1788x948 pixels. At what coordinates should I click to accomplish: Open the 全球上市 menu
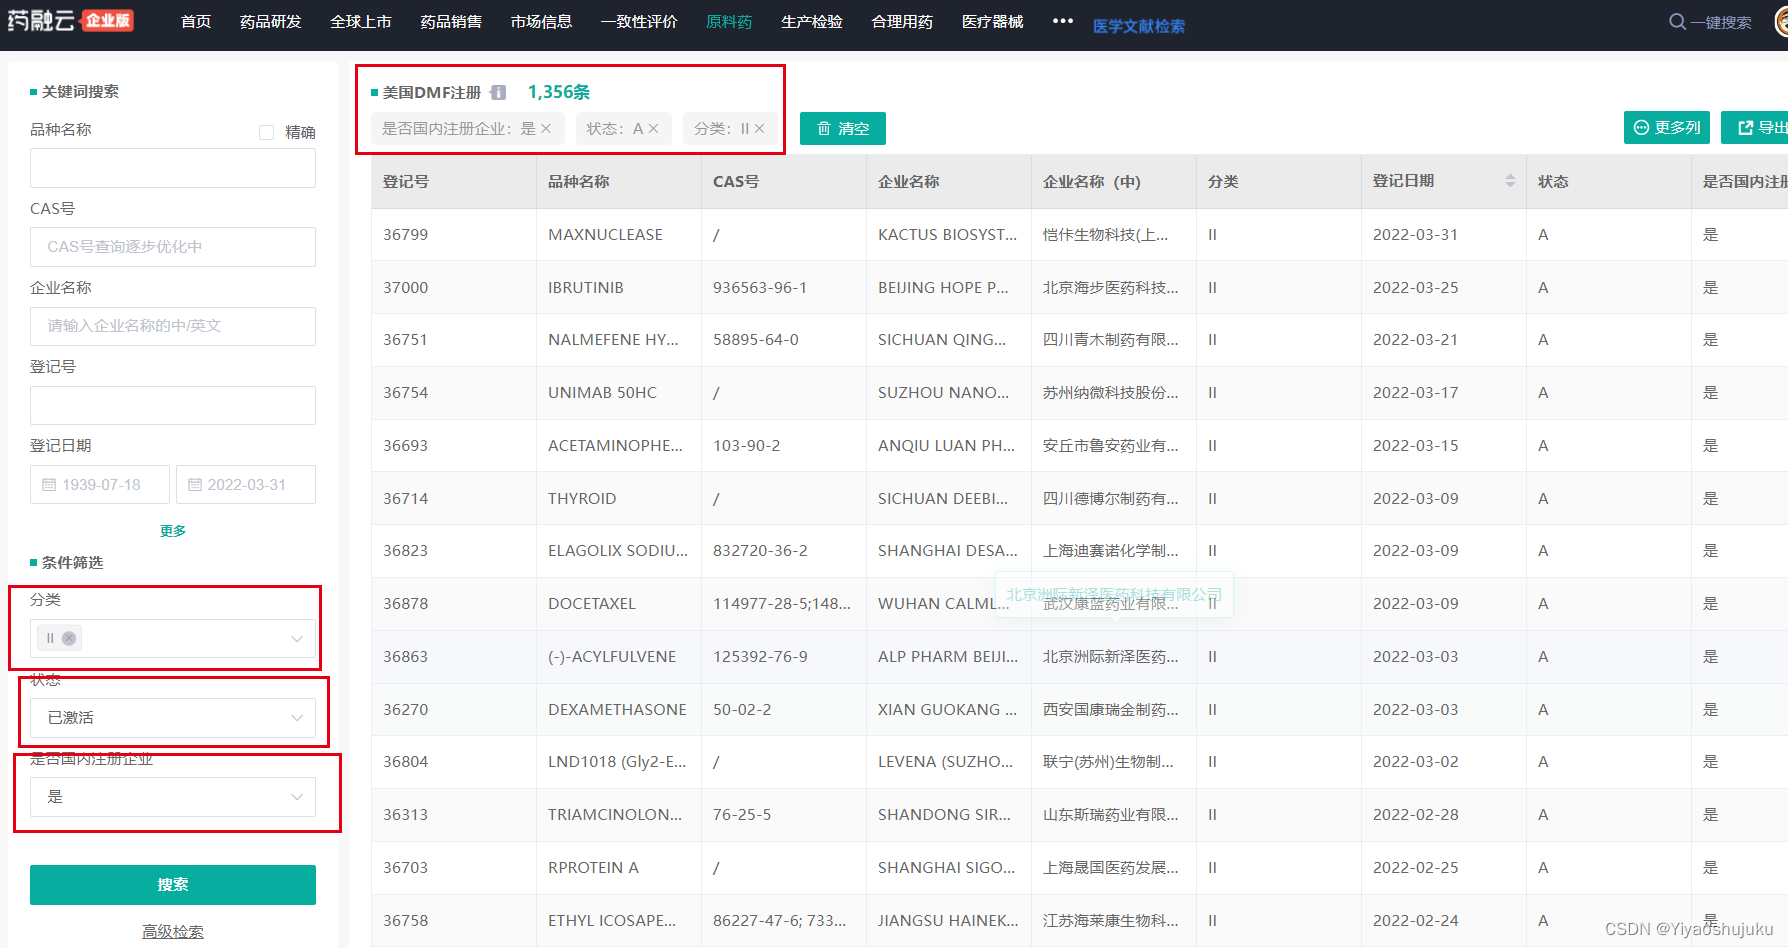tap(361, 21)
